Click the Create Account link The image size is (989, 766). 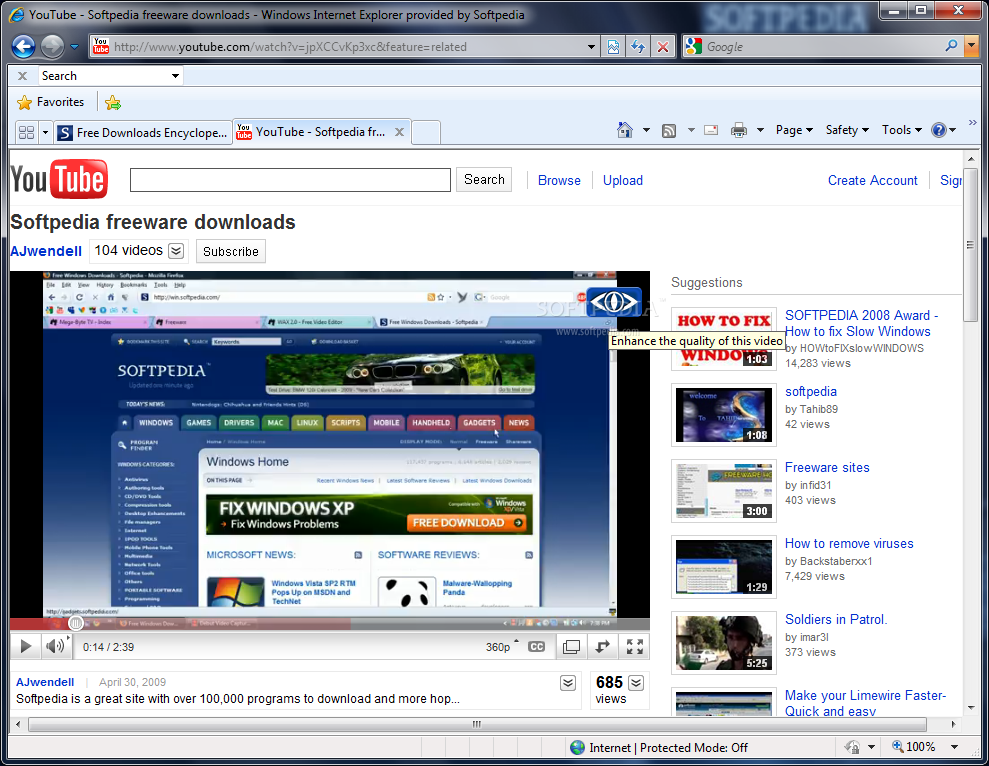tap(872, 180)
